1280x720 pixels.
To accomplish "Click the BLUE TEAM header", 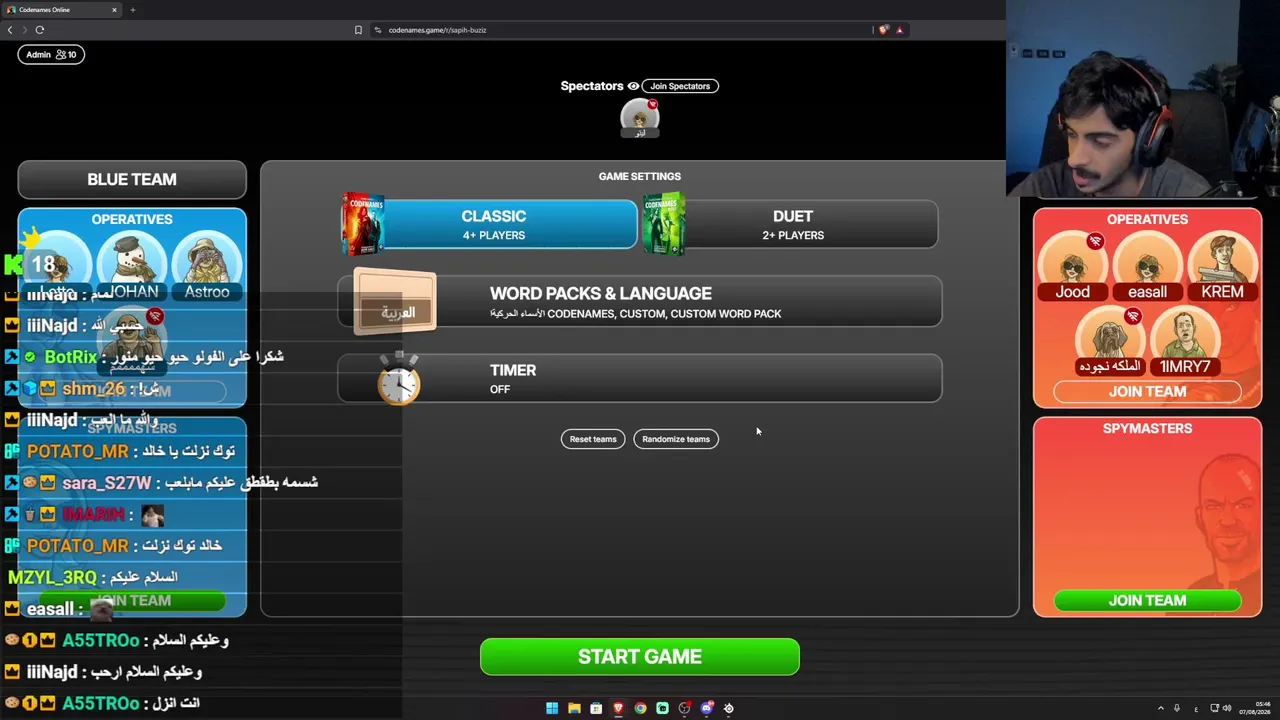I will [x=132, y=179].
